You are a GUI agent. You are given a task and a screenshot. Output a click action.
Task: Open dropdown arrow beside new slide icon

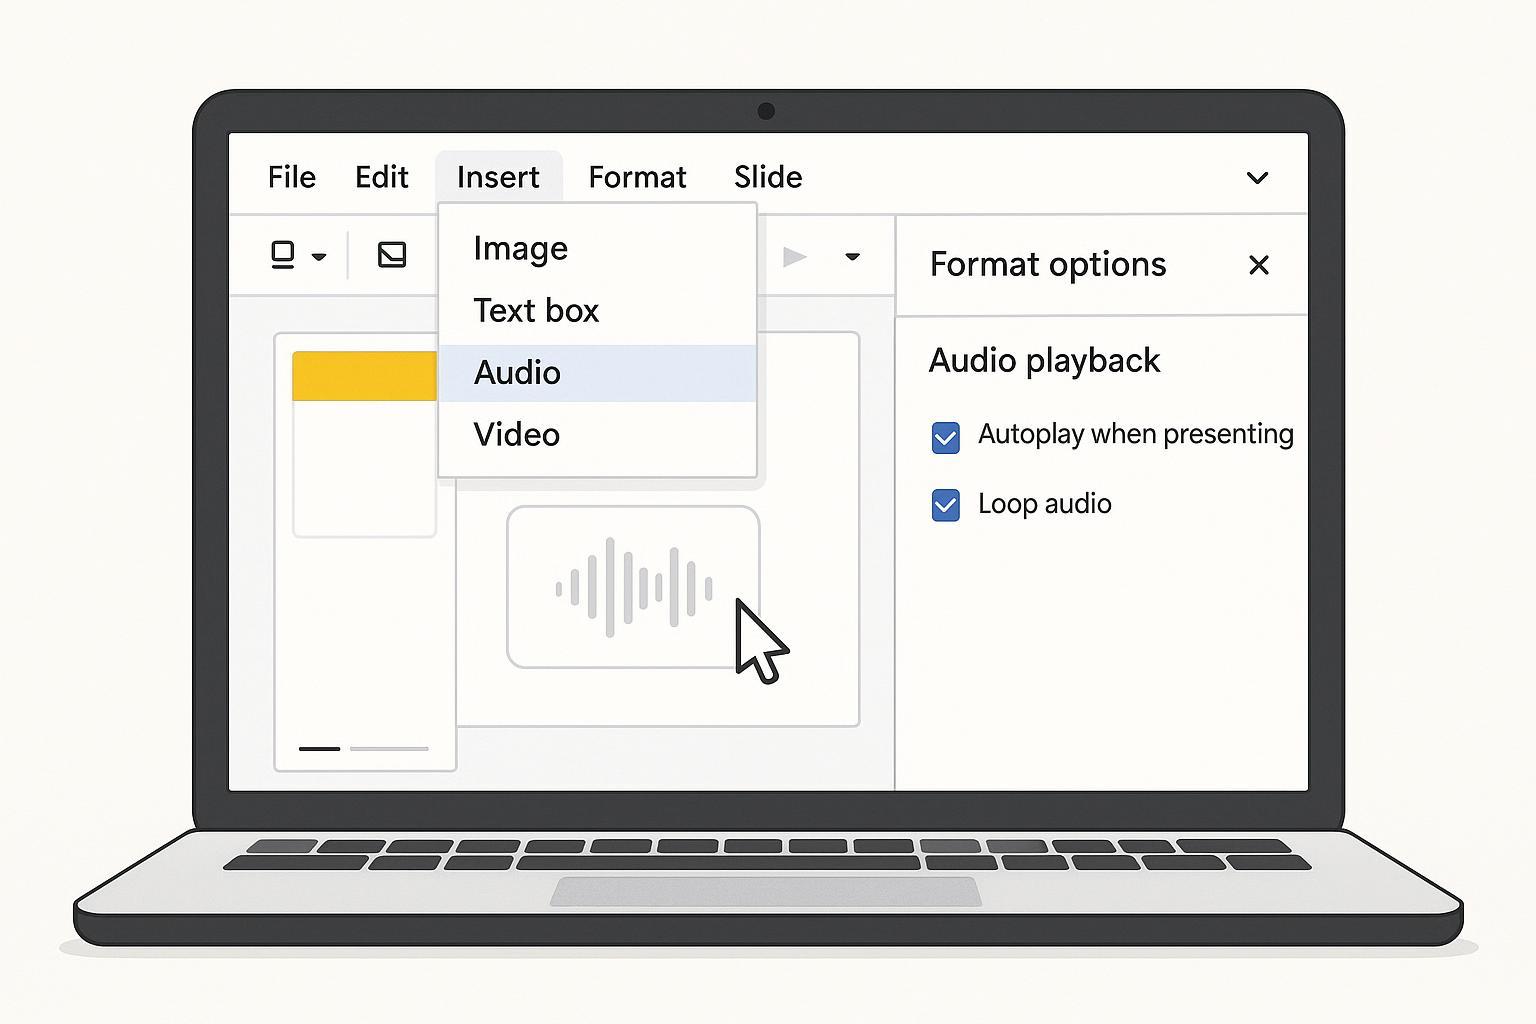[319, 257]
